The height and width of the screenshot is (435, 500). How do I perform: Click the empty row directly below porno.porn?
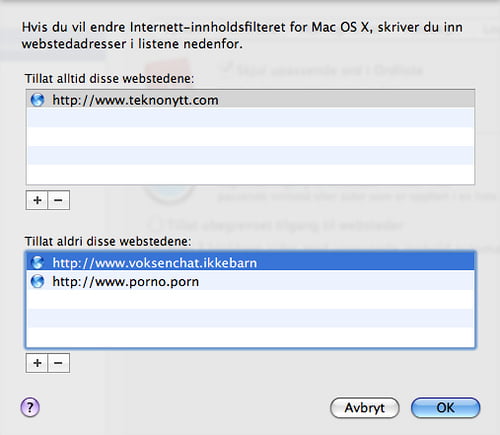pyautogui.click(x=250, y=299)
